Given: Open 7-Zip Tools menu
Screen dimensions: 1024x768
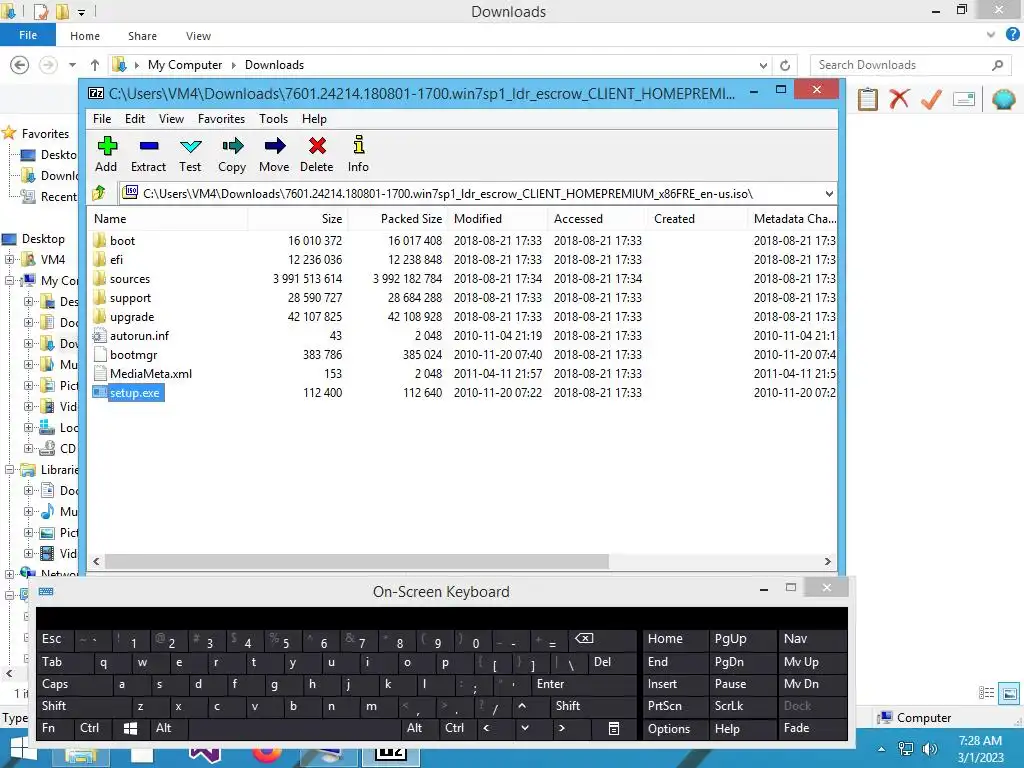Looking at the screenshot, I should coord(273,119).
